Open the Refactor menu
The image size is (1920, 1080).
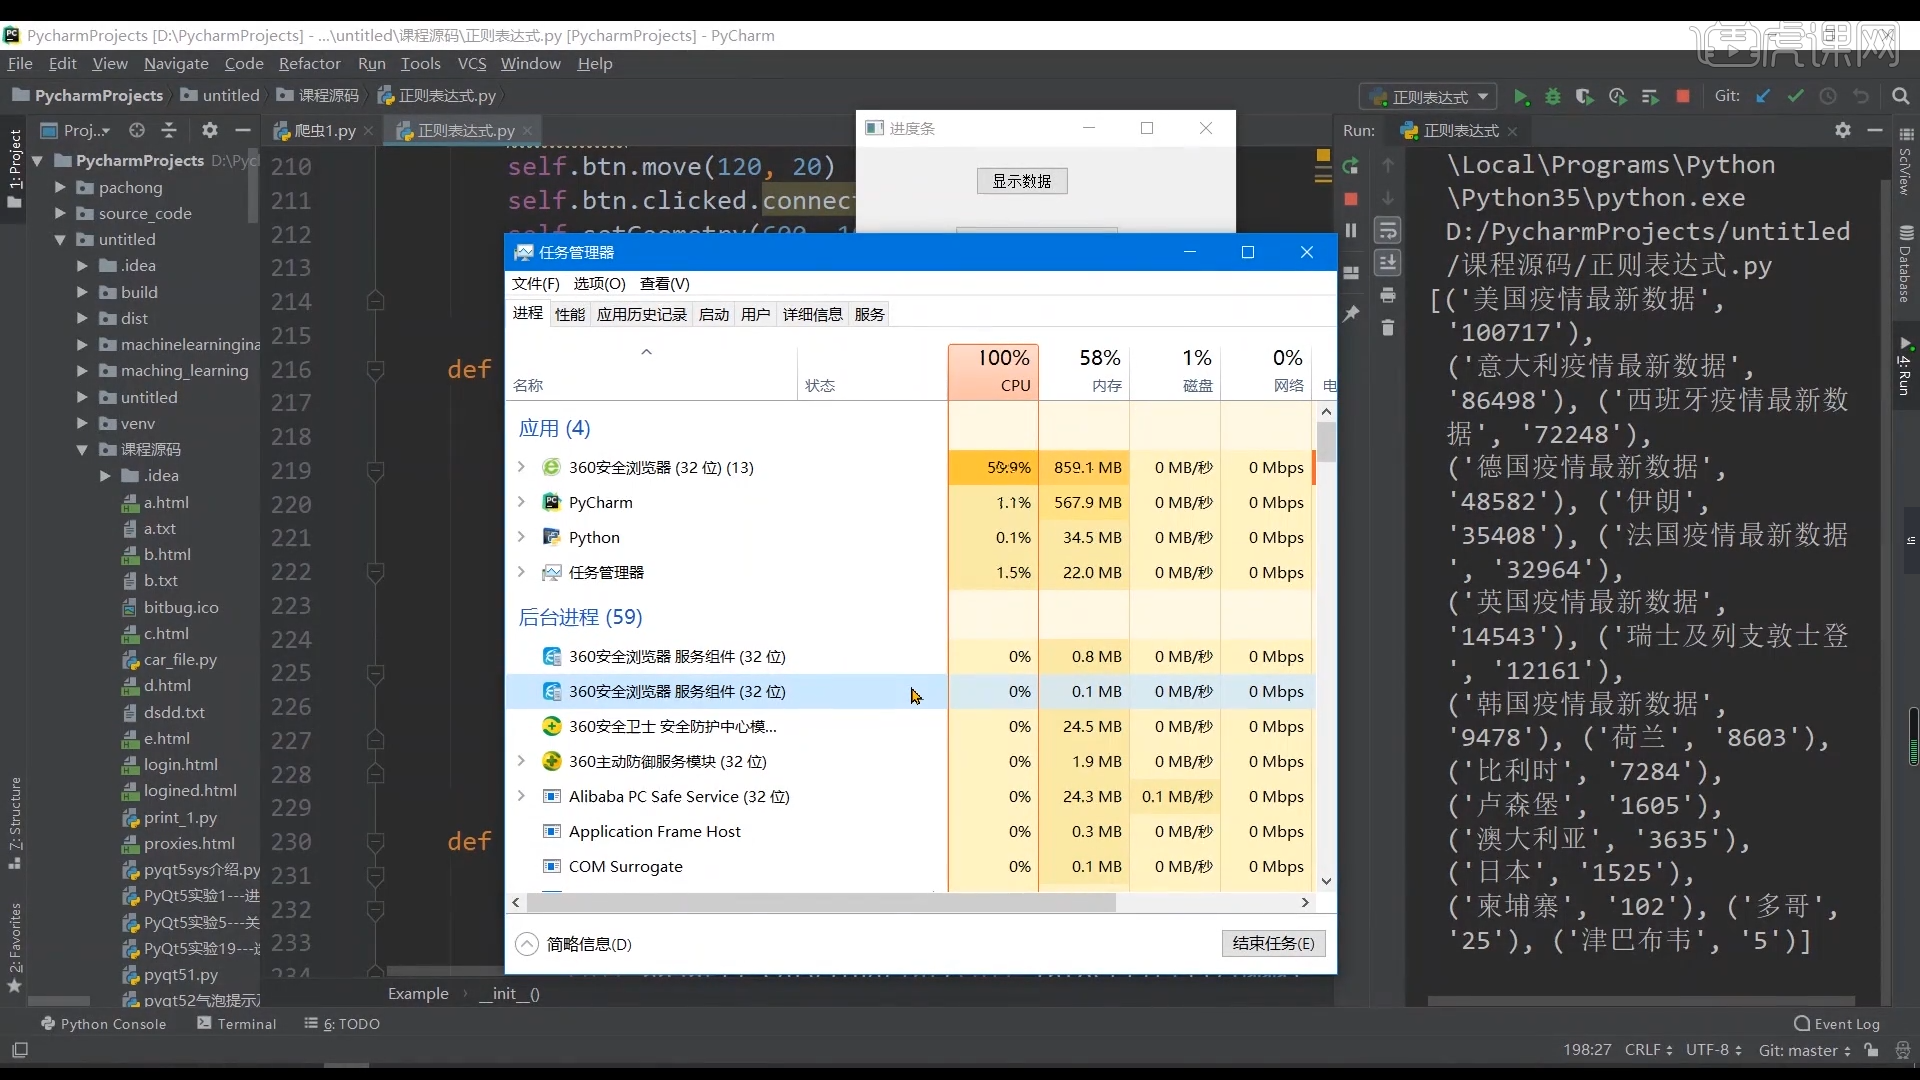309,63
